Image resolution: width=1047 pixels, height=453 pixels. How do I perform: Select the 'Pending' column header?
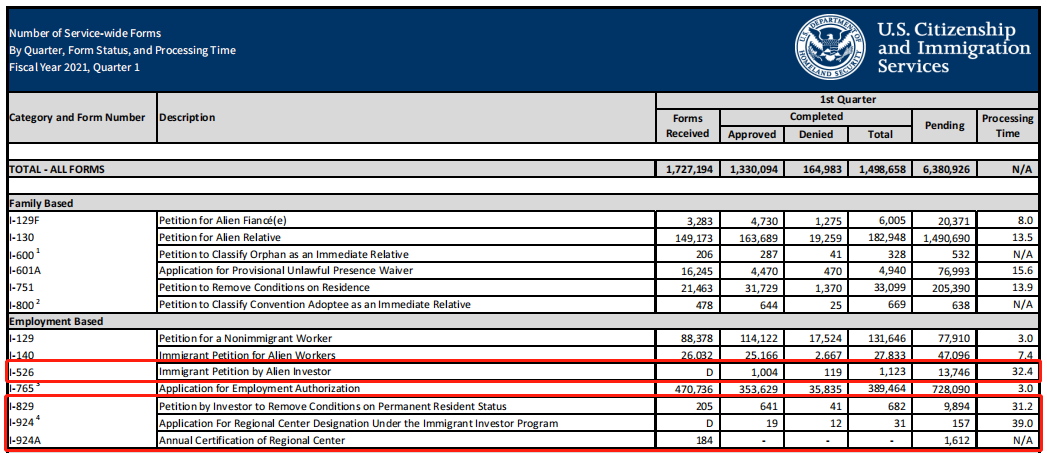(x=944, y=126)
